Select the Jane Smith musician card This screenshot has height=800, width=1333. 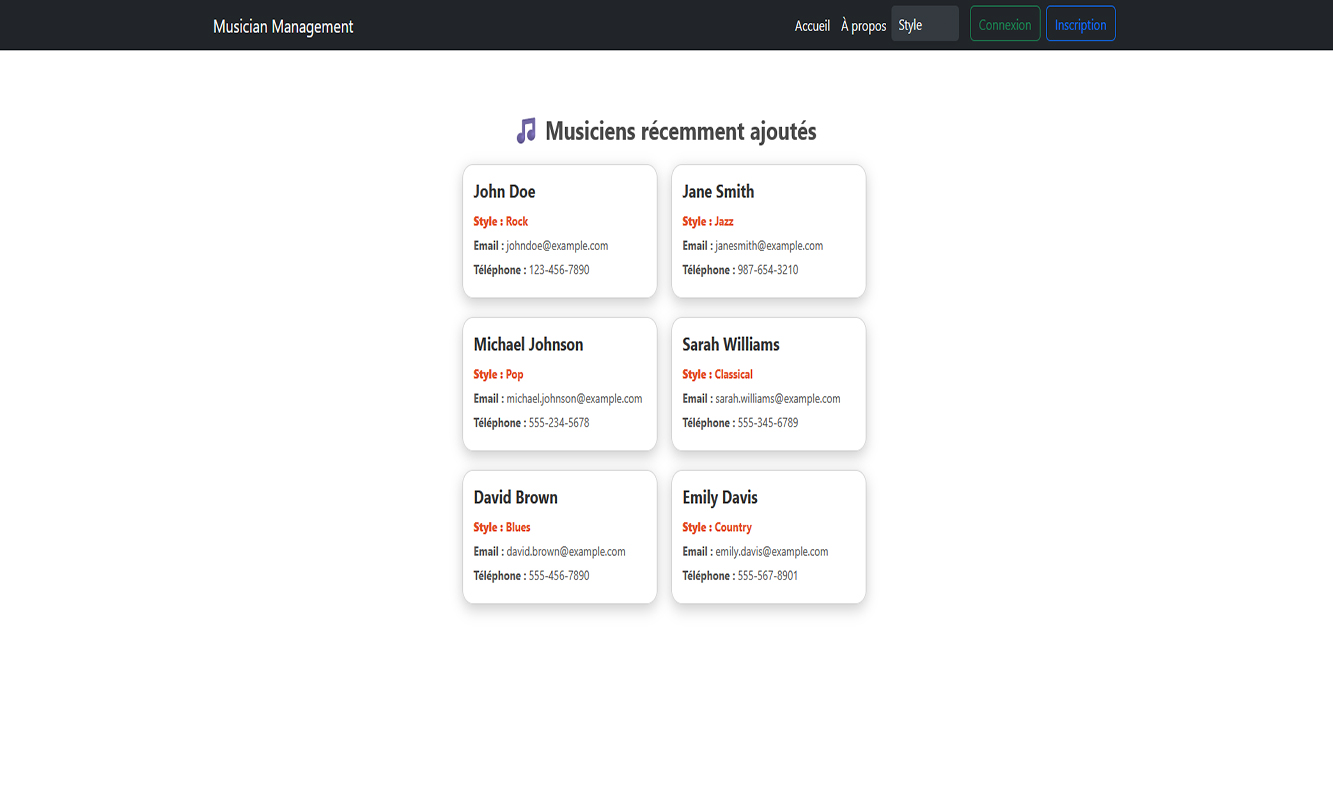[x=768, y=231]
